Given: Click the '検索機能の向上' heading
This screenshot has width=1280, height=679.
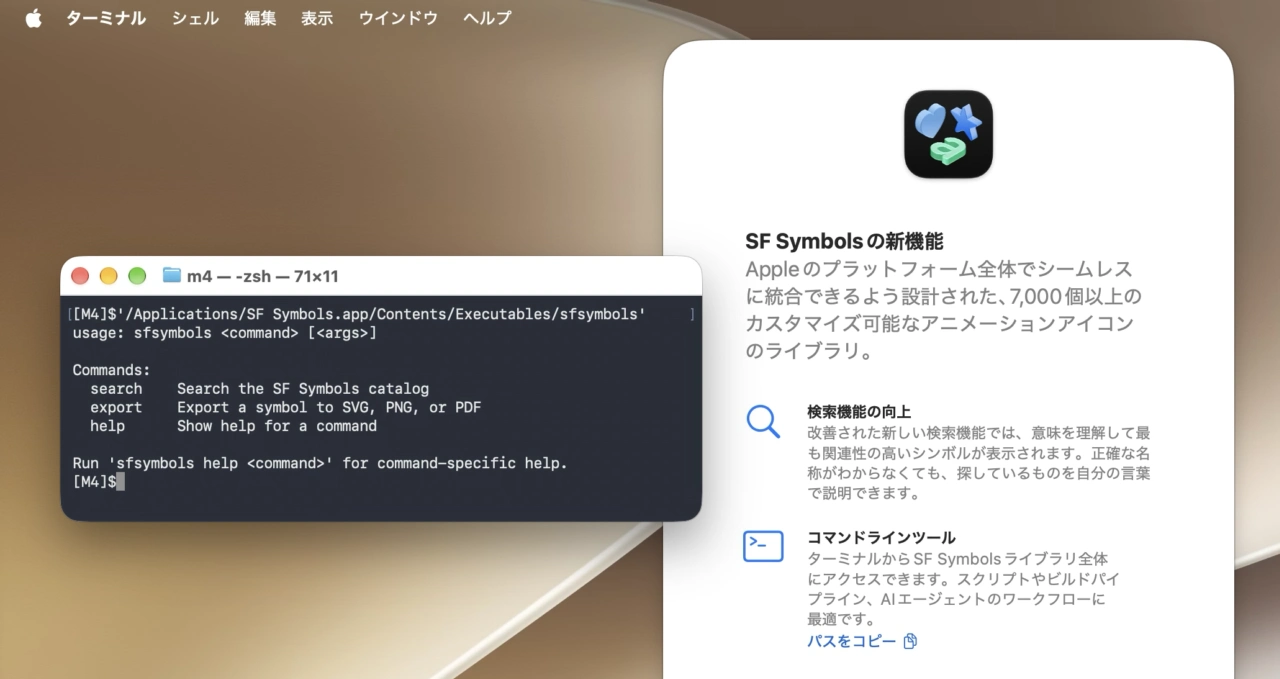Looking at the screenshot, I should click(x=859, y=411).
